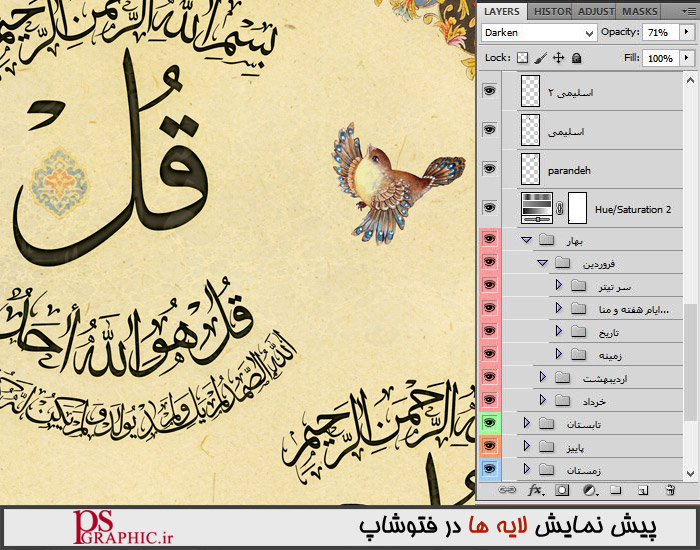Click the folder icon of تابستان group
700x550 pixels.
(x=546, y=423)
